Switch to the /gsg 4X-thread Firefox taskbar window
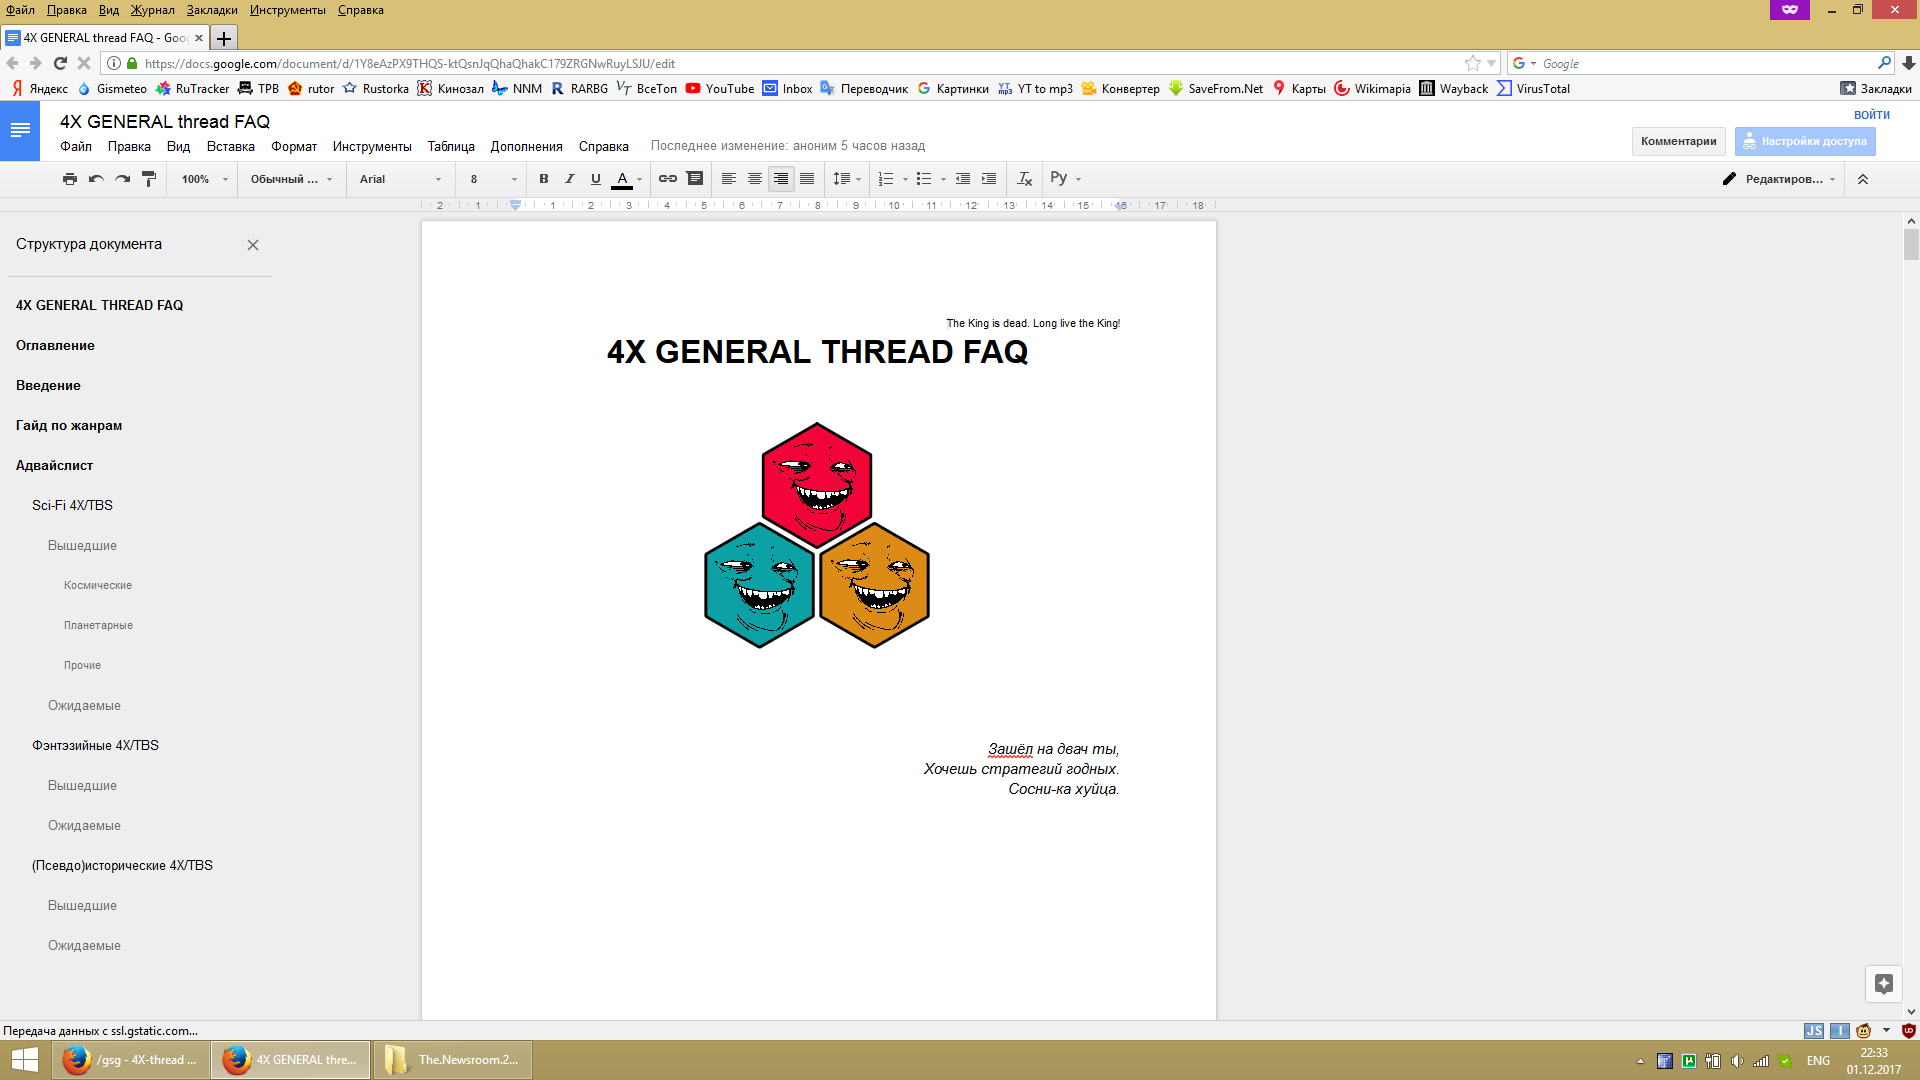The width and height of the screenshot is (1920, 1080). (131, 1060)
